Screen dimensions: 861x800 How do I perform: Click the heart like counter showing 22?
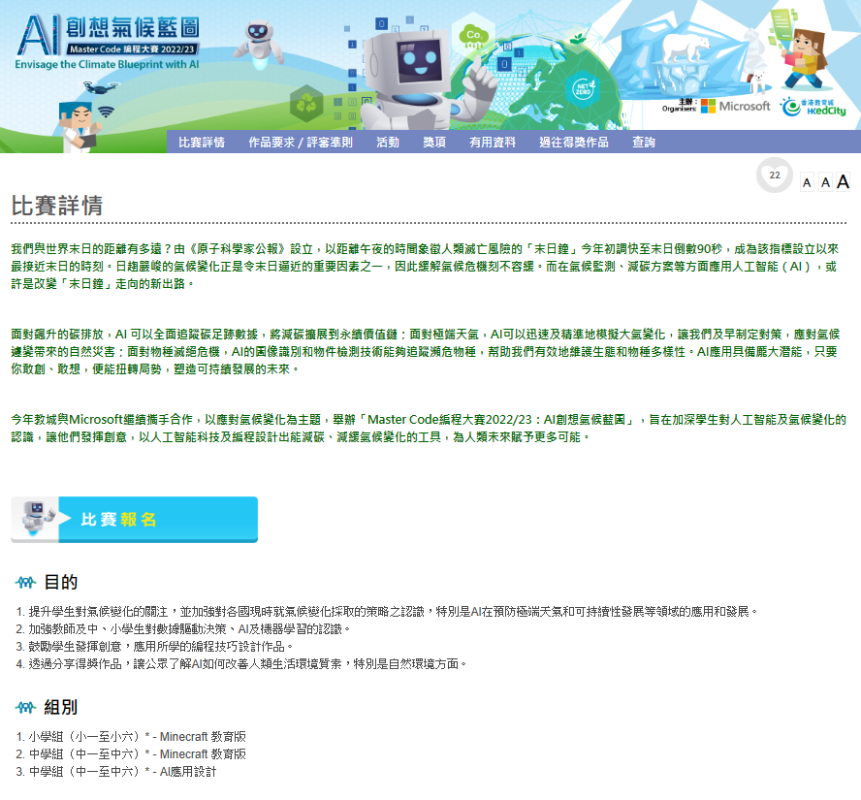tap(774, 176)
